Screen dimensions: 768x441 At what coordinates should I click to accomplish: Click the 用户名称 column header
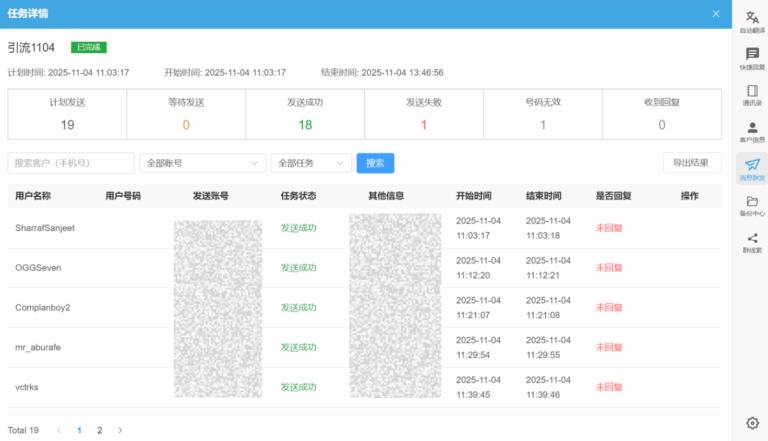33,196
